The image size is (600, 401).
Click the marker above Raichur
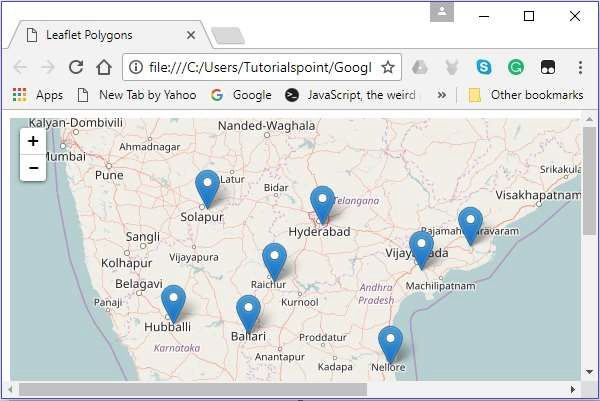pos(274,260)
